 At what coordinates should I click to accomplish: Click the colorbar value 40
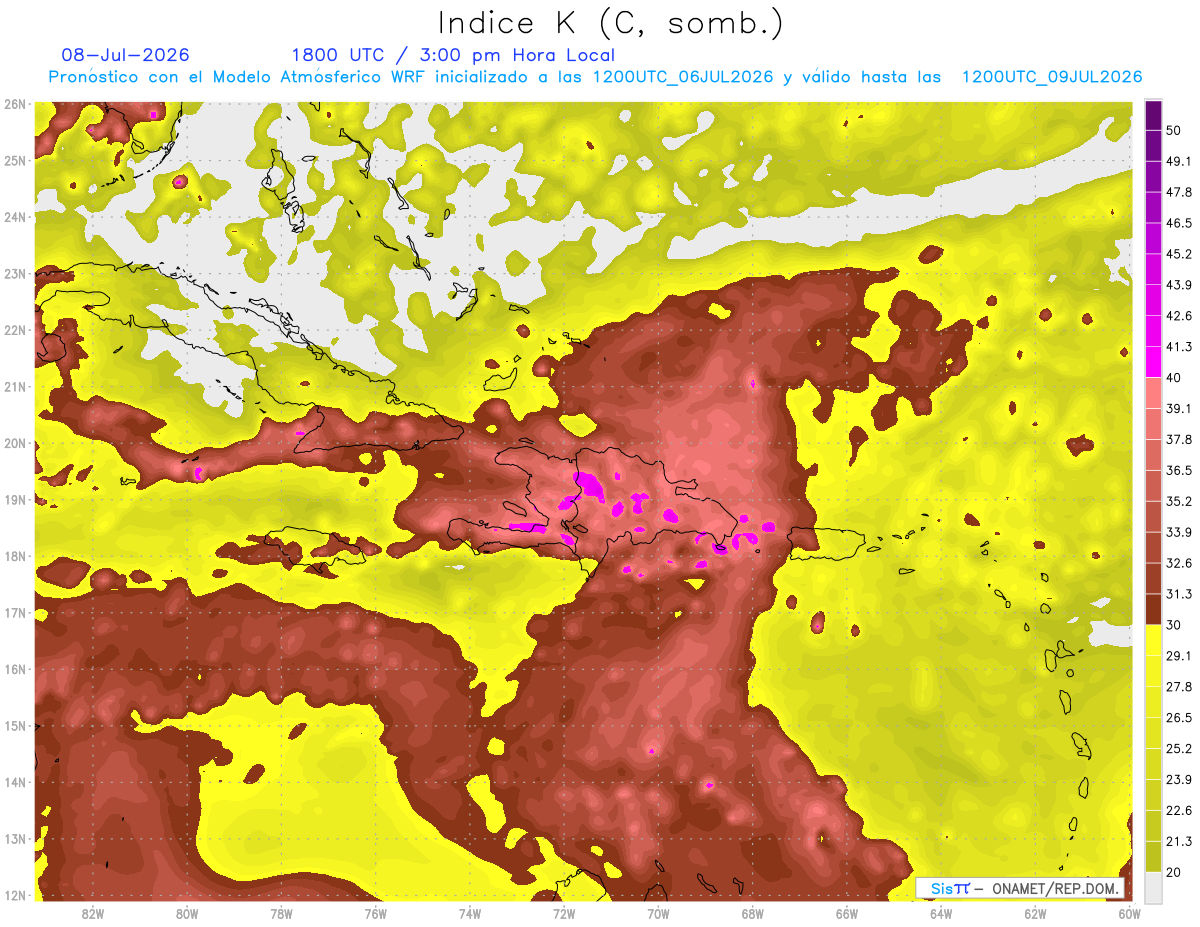[x=1175, y=378]
